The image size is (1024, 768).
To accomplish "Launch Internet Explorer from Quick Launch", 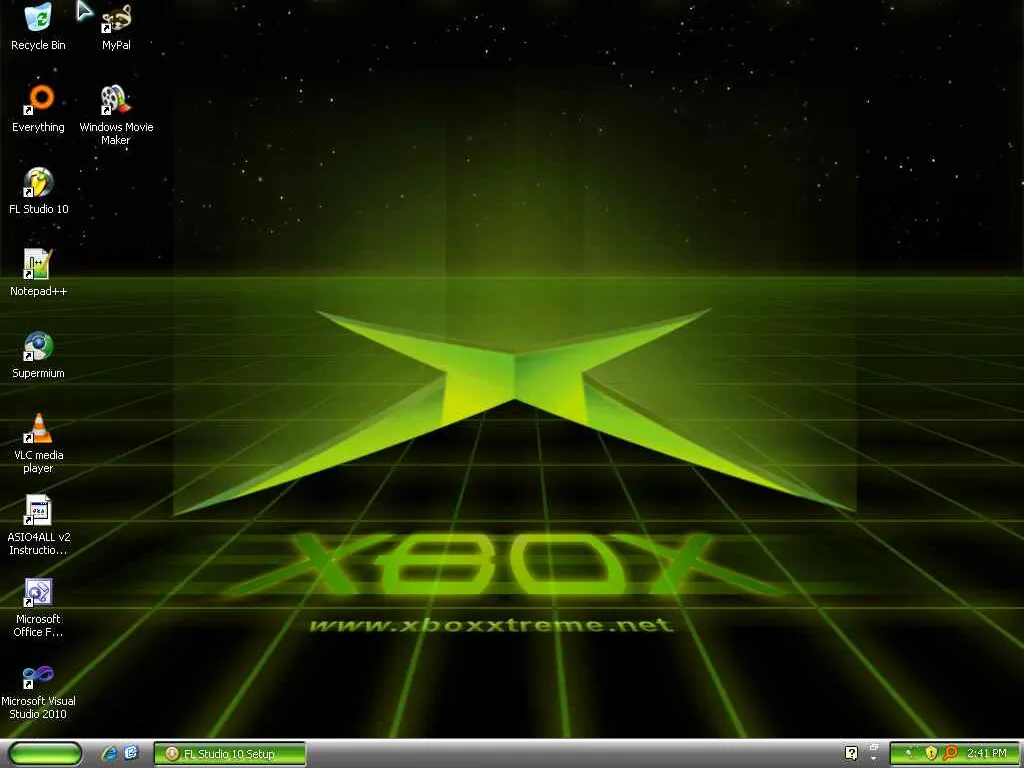I will tap(110, 754).
